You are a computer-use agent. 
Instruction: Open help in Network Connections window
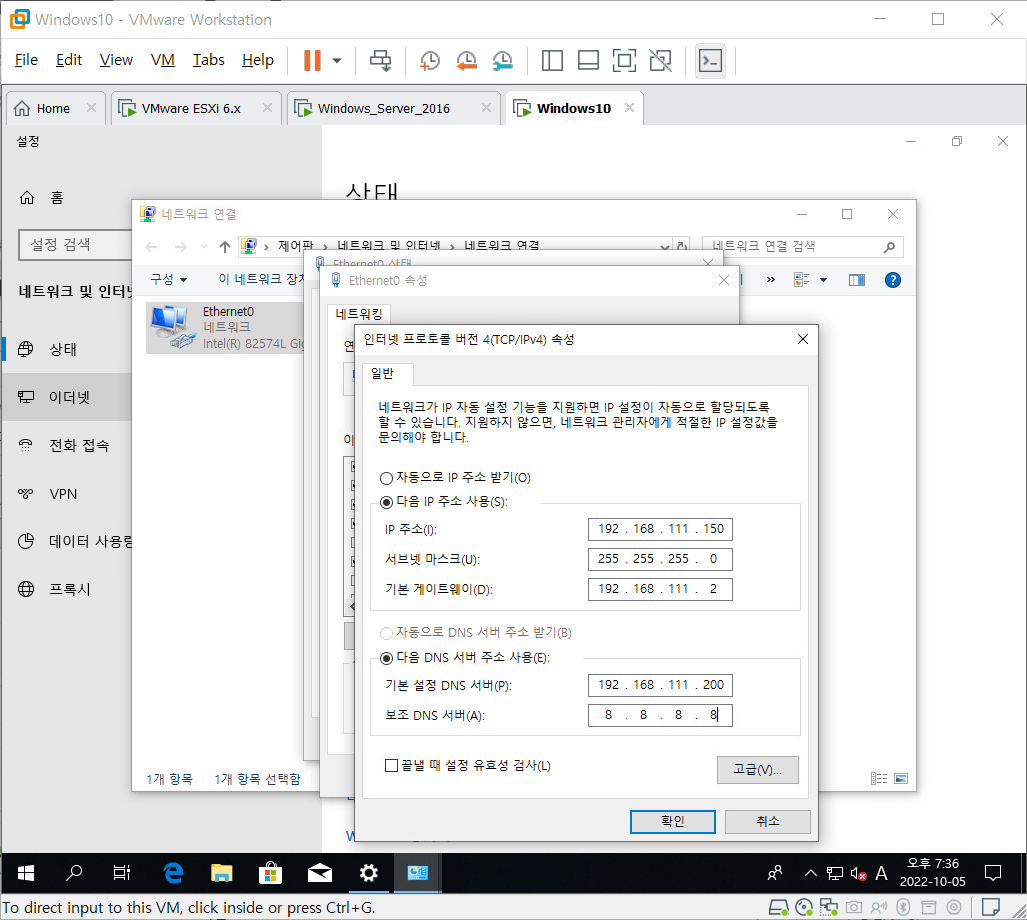pos(893,280)
